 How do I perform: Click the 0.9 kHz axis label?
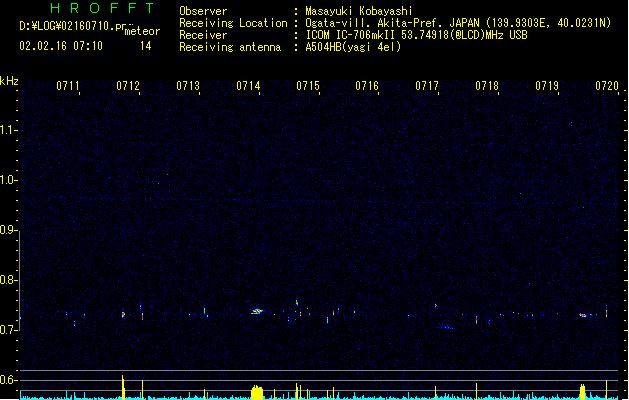coord(8,230)
